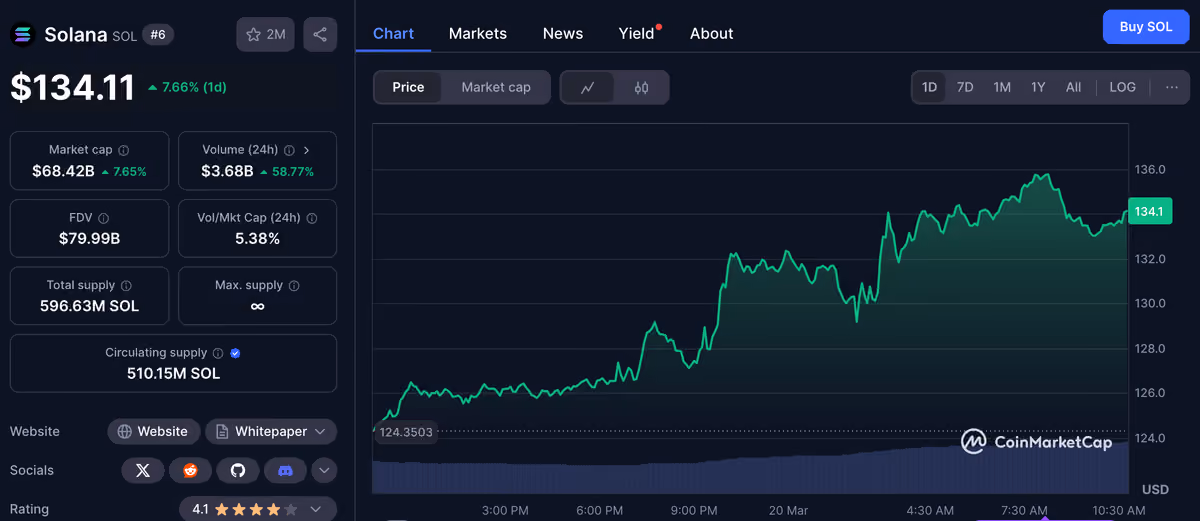Image resolution: width=1200 pixels, height=521 pixels.
Task: Open the share icon button
Action: 320,34
